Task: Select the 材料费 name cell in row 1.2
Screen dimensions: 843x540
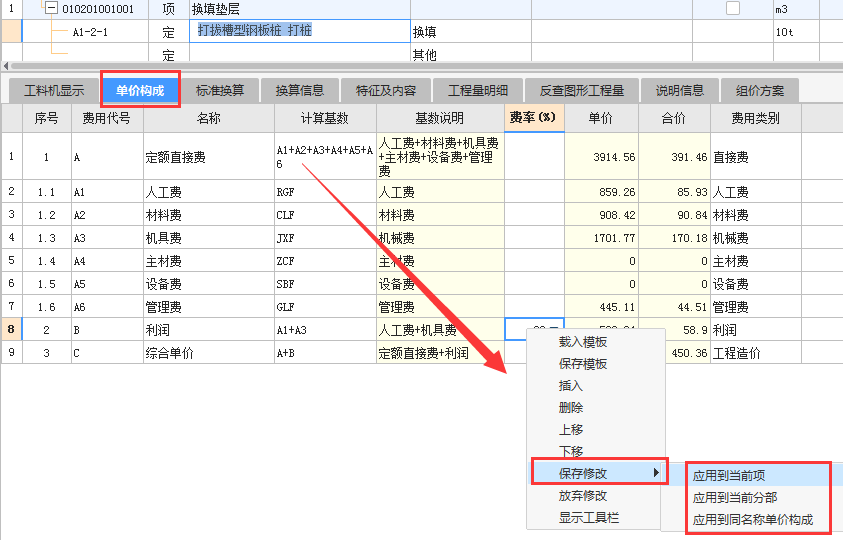Action: tap(209, 215)
